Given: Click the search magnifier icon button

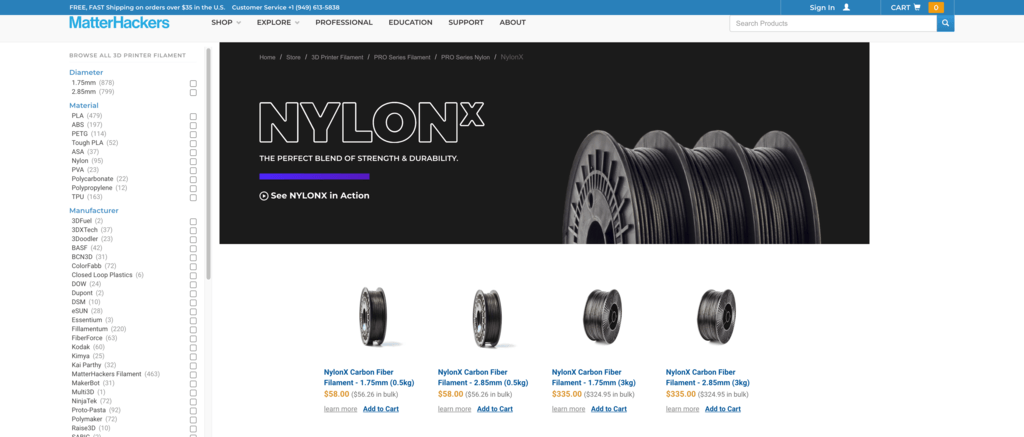Looking at the screenshot, I should [945, 24].
